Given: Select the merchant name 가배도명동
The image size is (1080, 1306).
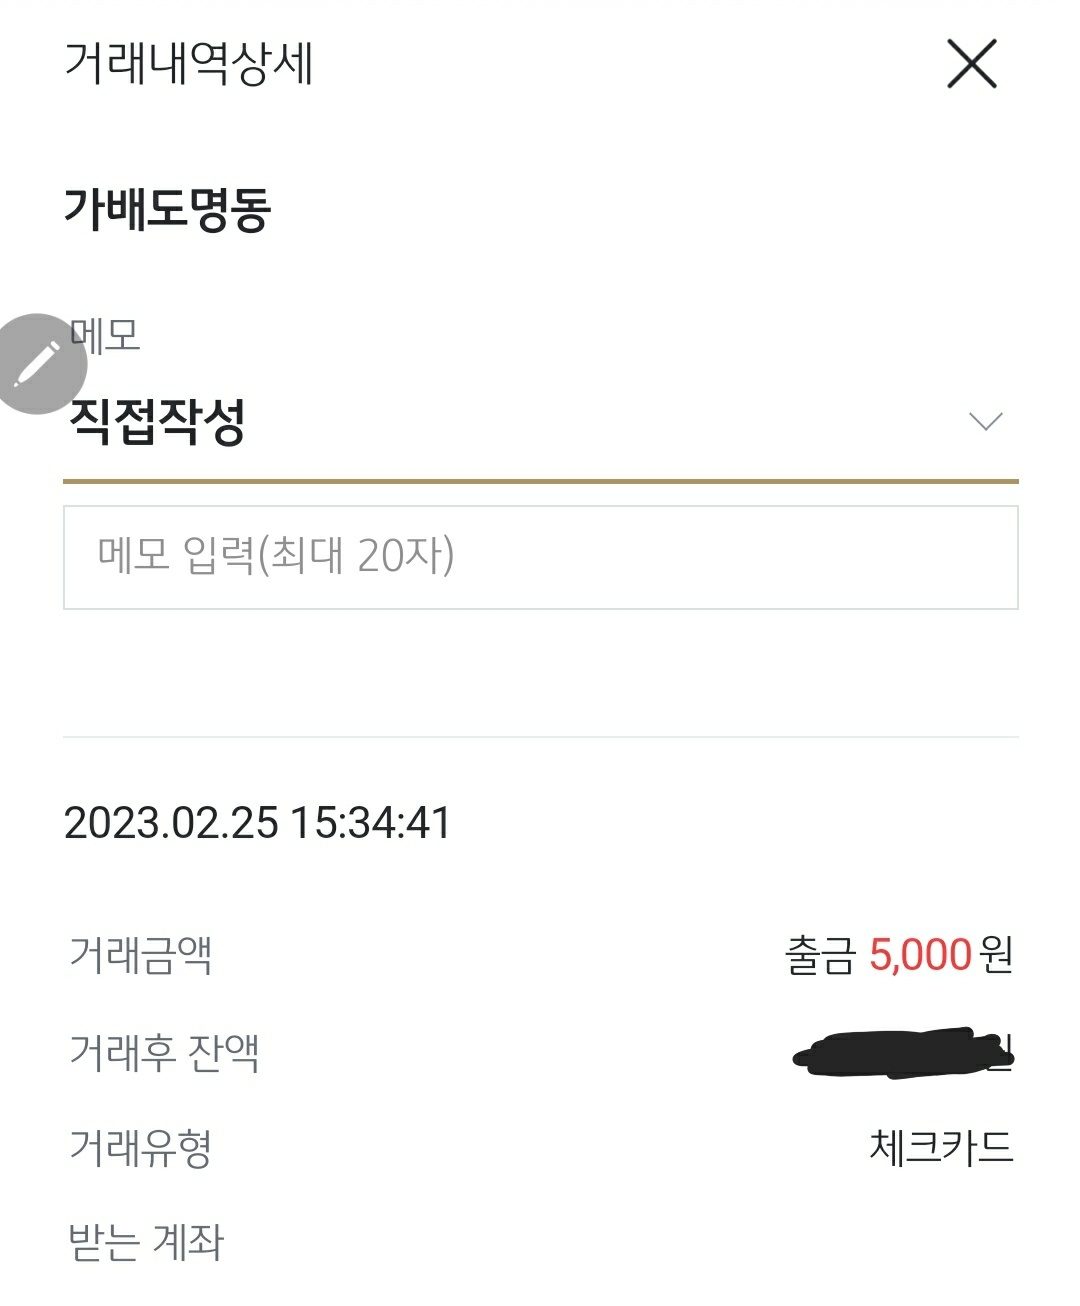Looking at the screenshot, I should click(x=168, y=210).
